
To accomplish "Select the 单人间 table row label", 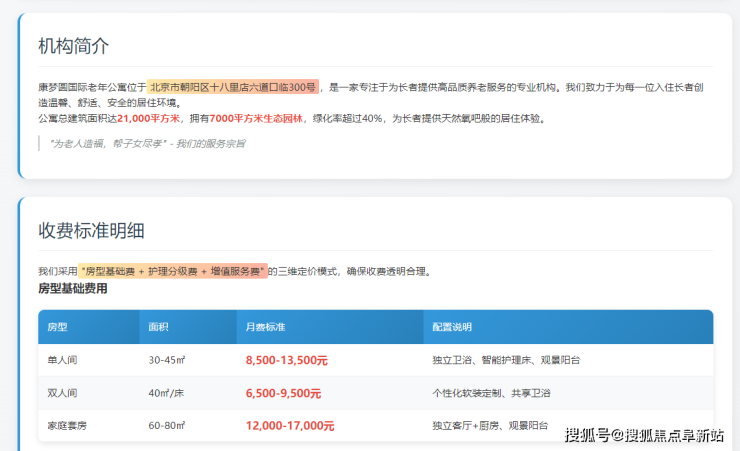I will (63, 360).
